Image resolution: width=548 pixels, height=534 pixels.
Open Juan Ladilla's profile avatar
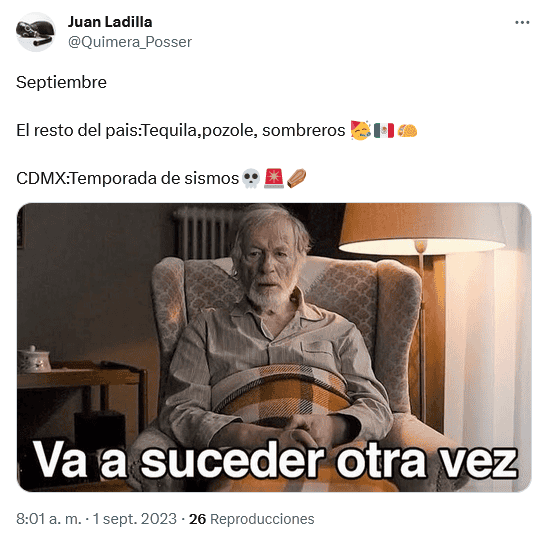click(36, 32)
